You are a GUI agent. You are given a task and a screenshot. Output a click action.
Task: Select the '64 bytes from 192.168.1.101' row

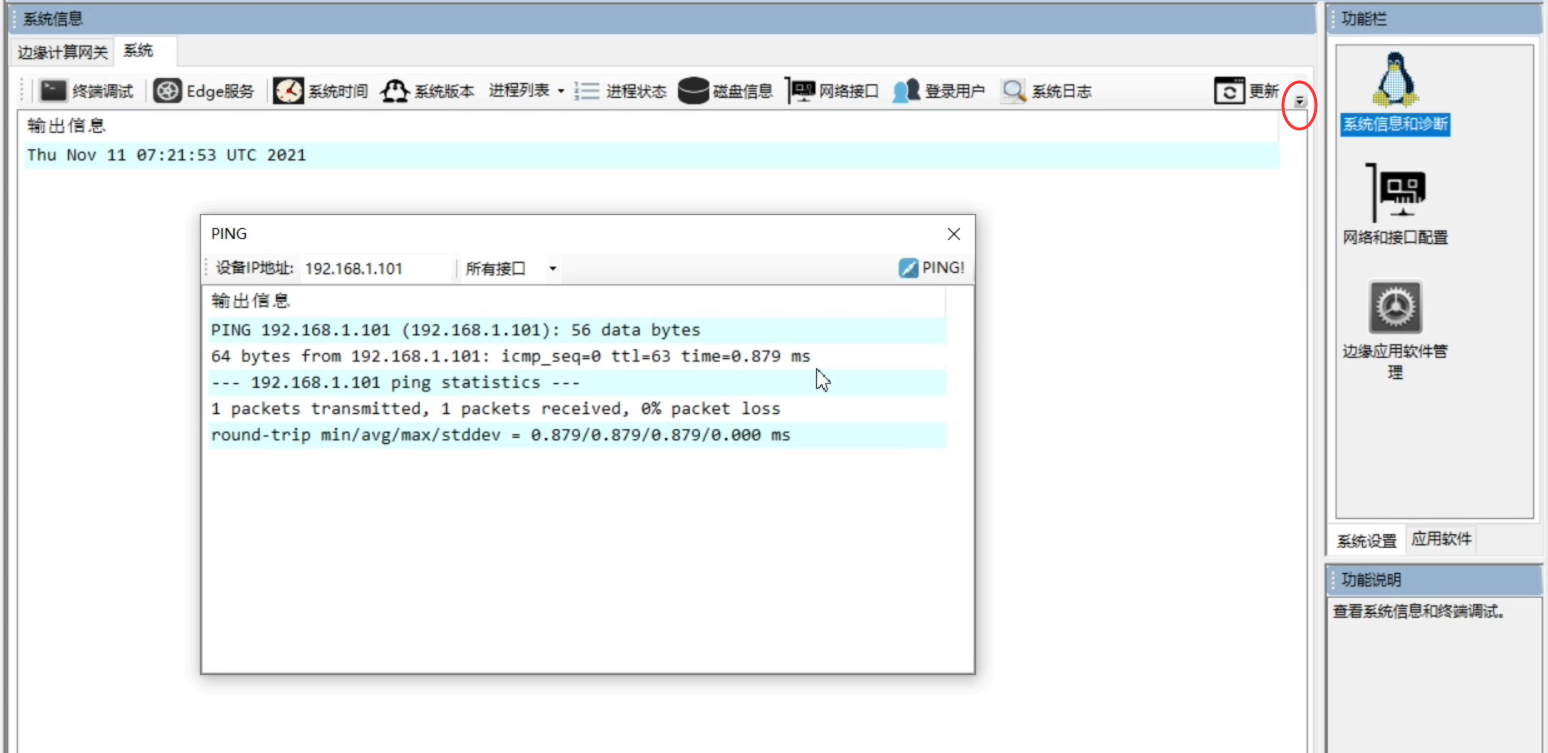577,356
